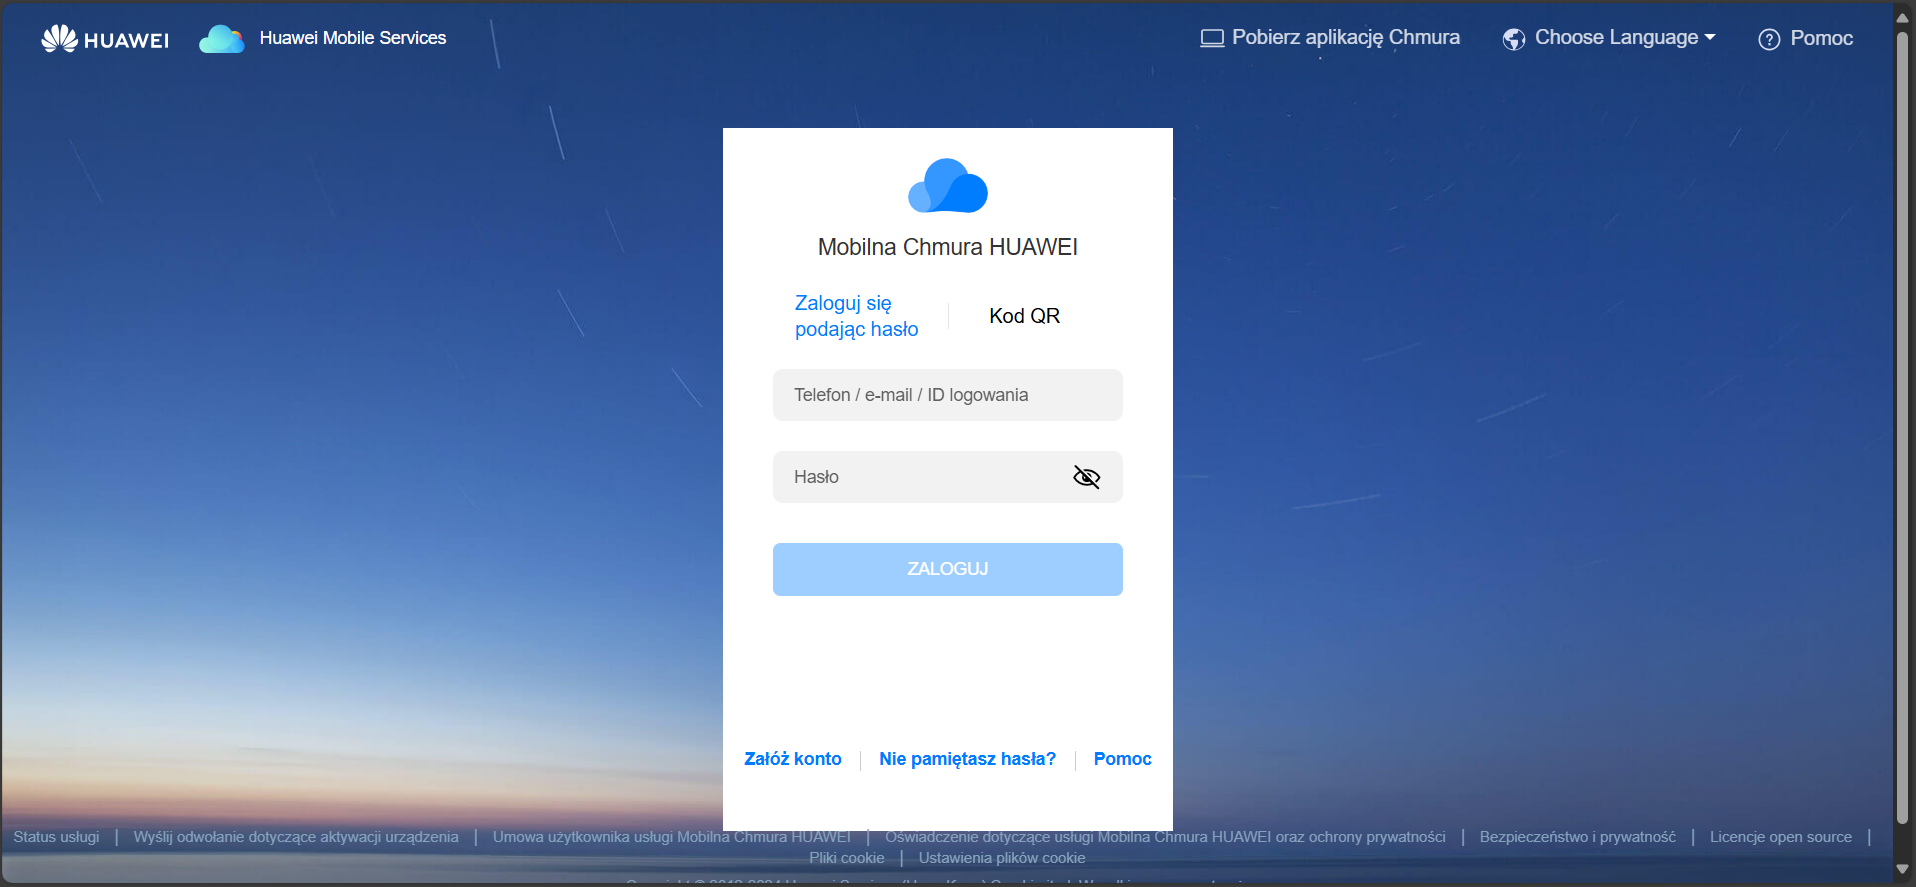1916x887 pixels.
Task: Click the ZALOGUJ login button
Action: click(948, 569)
